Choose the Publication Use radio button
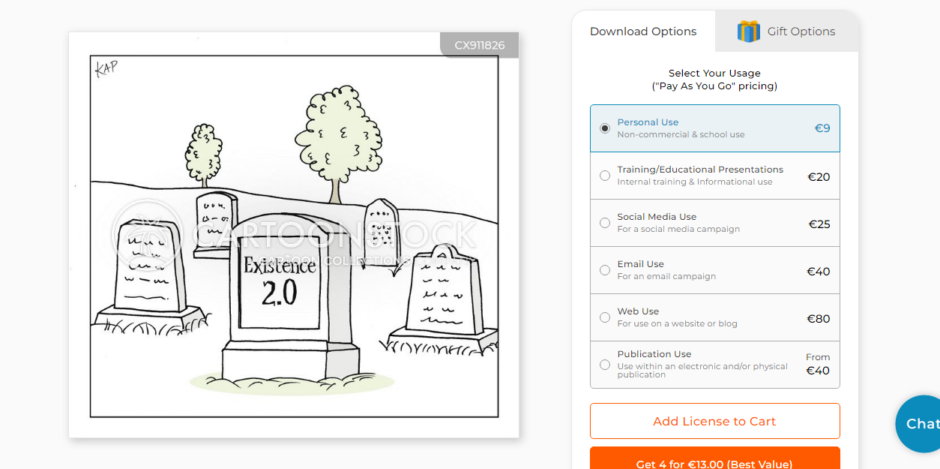 click(x=605, y=365)
